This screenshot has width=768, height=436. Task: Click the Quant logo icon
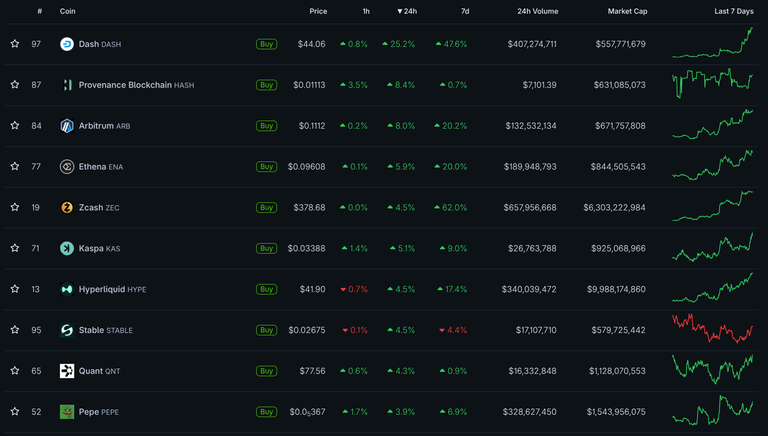click(x=67, y=371)
